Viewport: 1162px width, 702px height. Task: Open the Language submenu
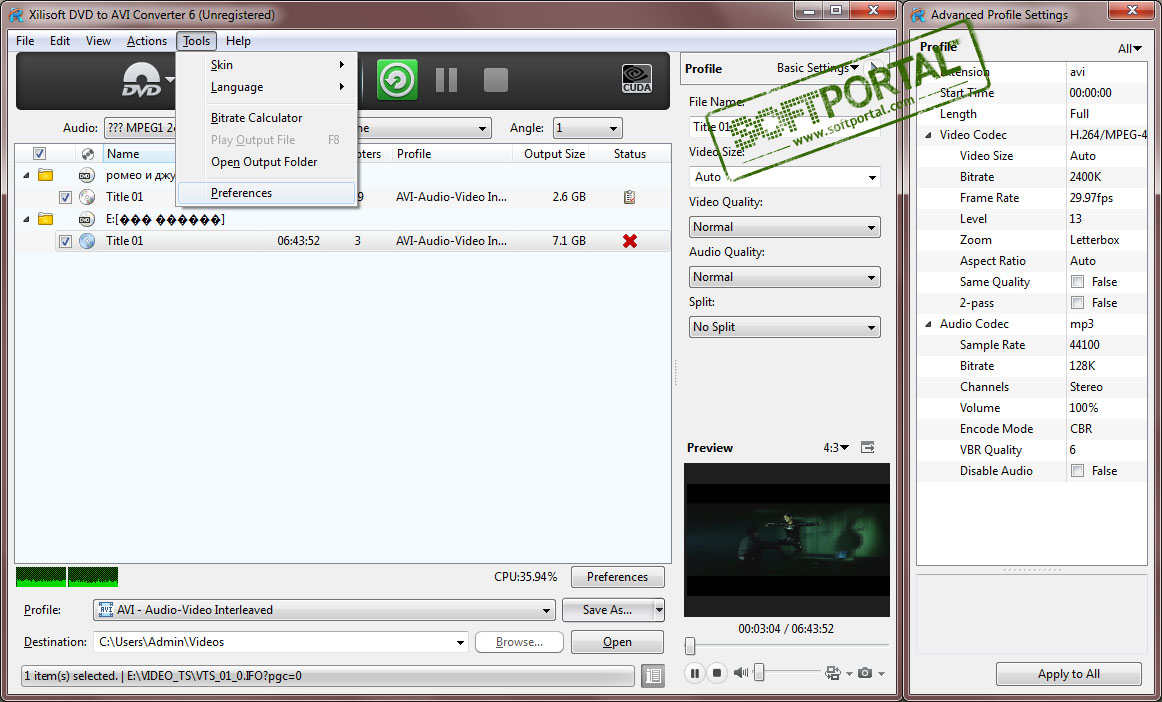[x=267, y=87]
